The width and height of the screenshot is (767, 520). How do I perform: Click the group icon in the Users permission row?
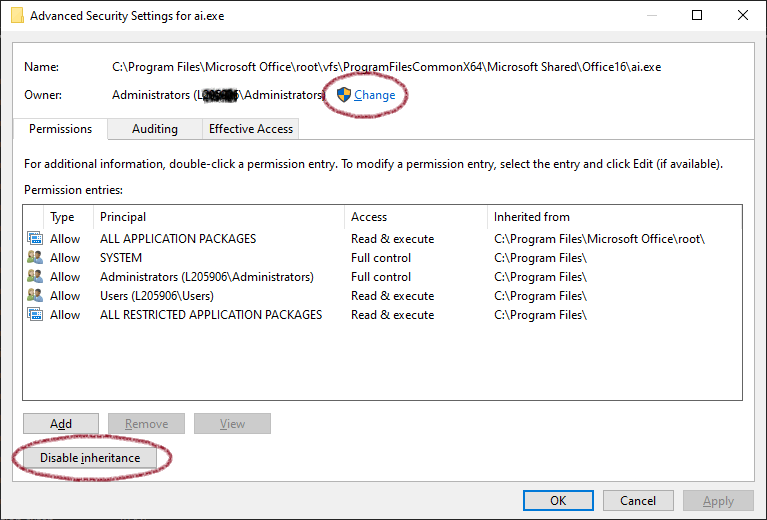[35, 295]
